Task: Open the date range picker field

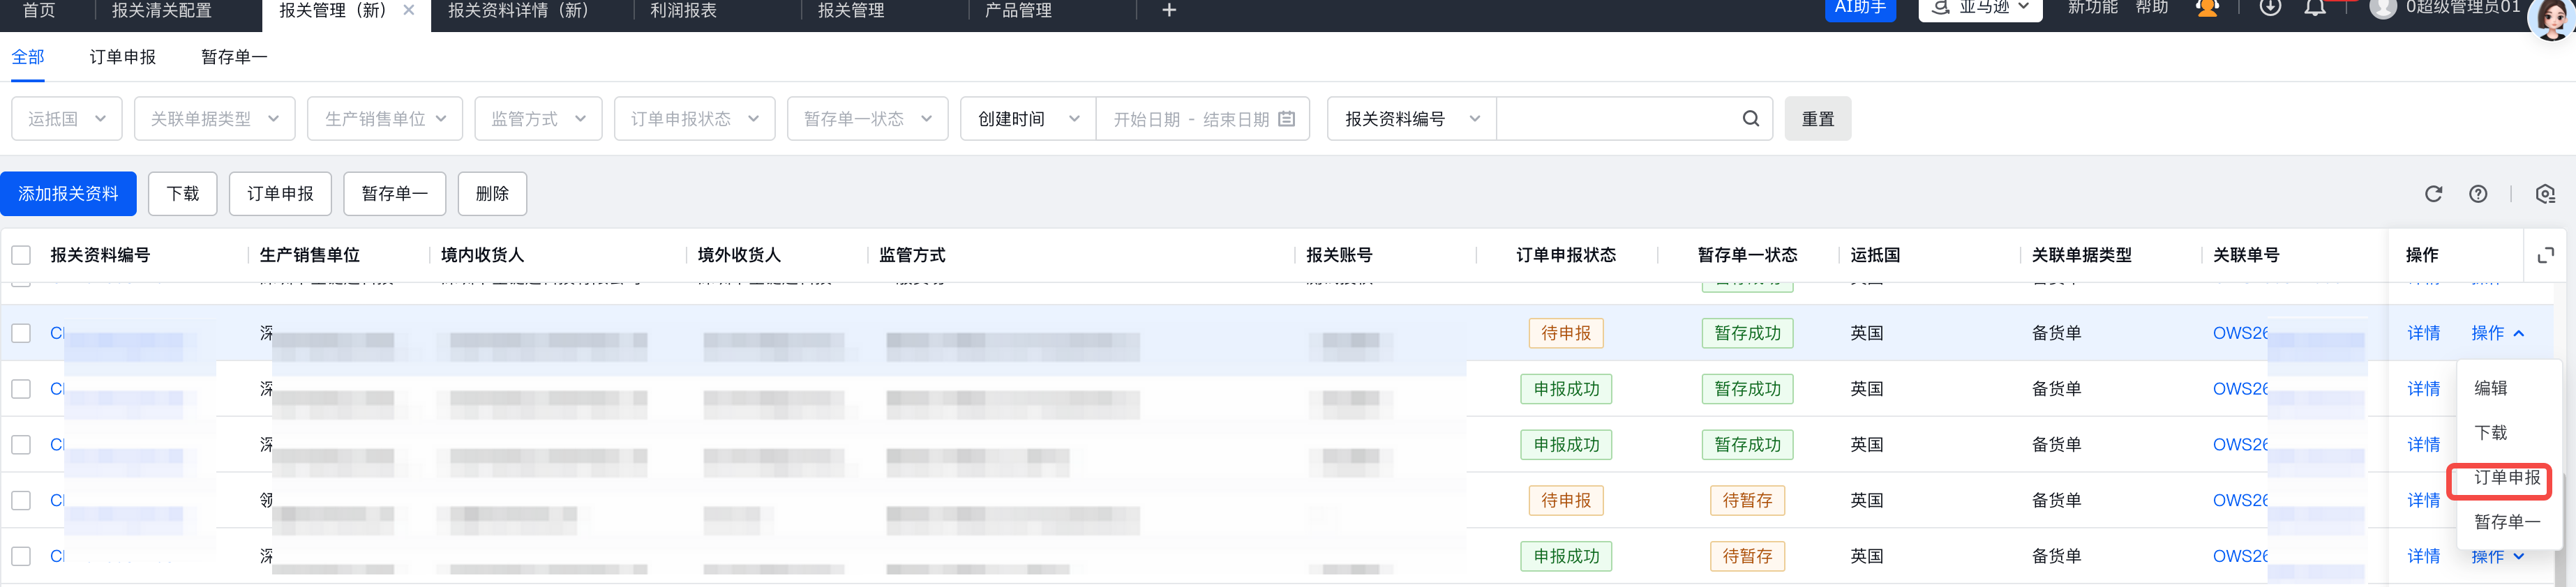Action: coord(1203,119)
